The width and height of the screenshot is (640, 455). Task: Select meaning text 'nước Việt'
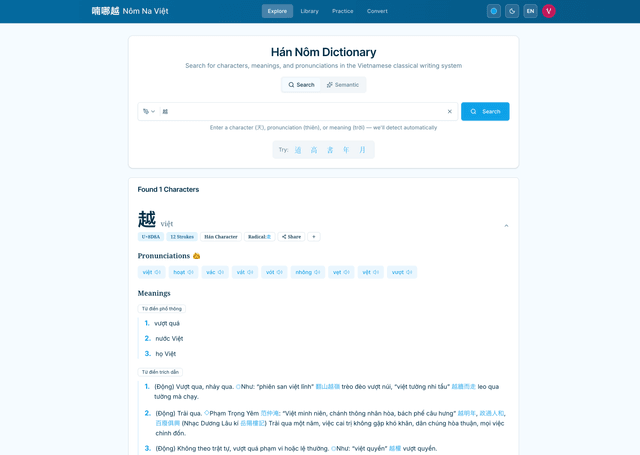pos(169,338)
